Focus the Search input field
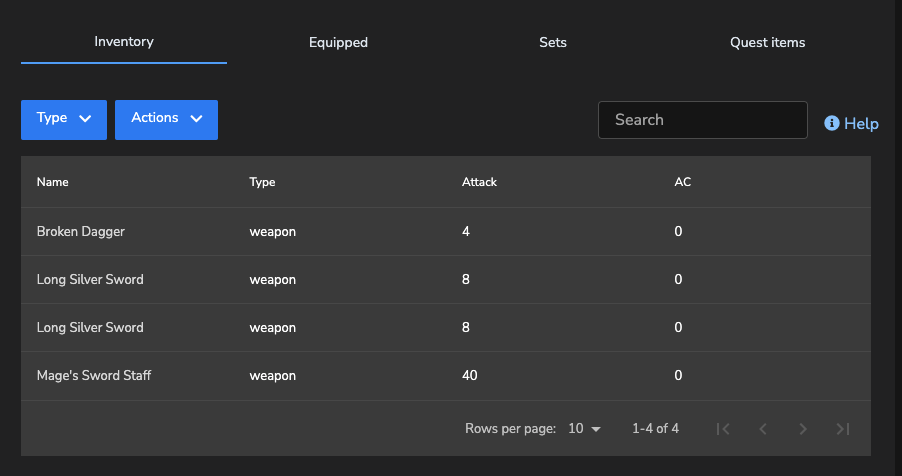902x476 pixels. 702,120
